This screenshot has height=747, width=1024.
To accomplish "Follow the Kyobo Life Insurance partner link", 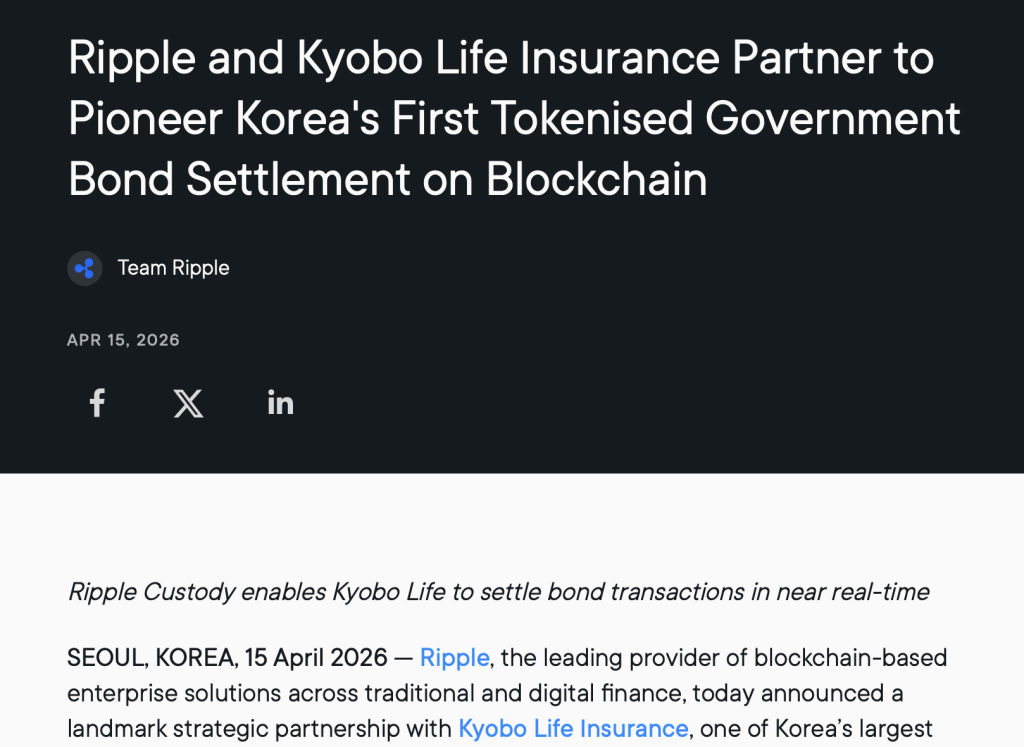I will click(x=573, y=728).
